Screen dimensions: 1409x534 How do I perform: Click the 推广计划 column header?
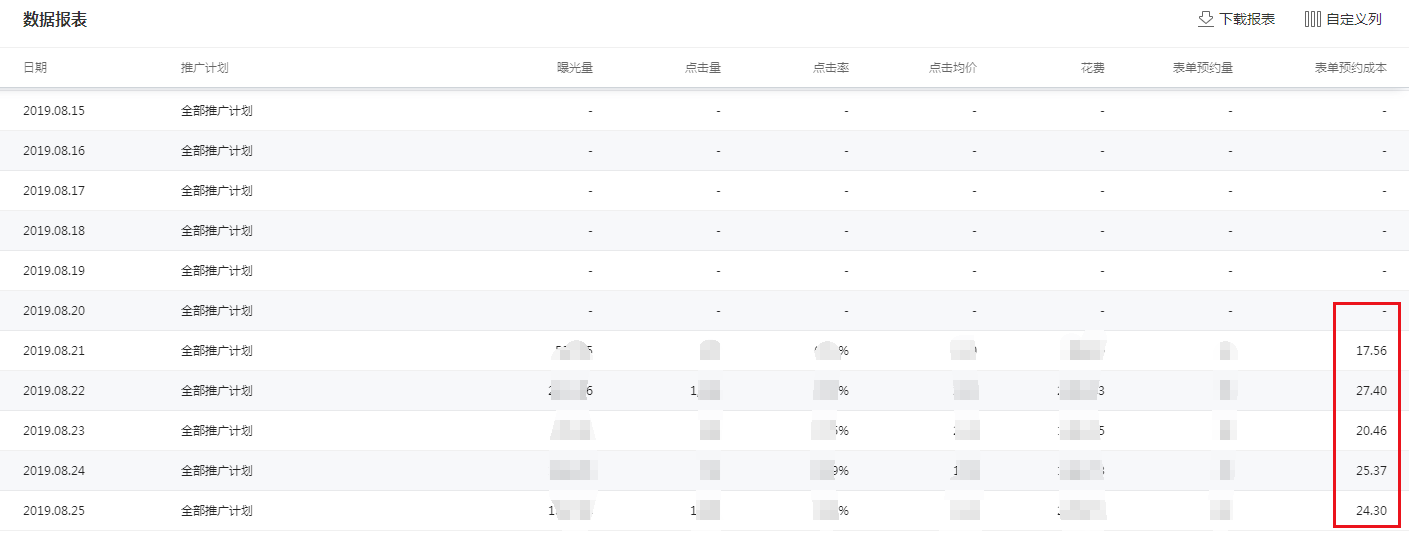(x=205, y=68)
